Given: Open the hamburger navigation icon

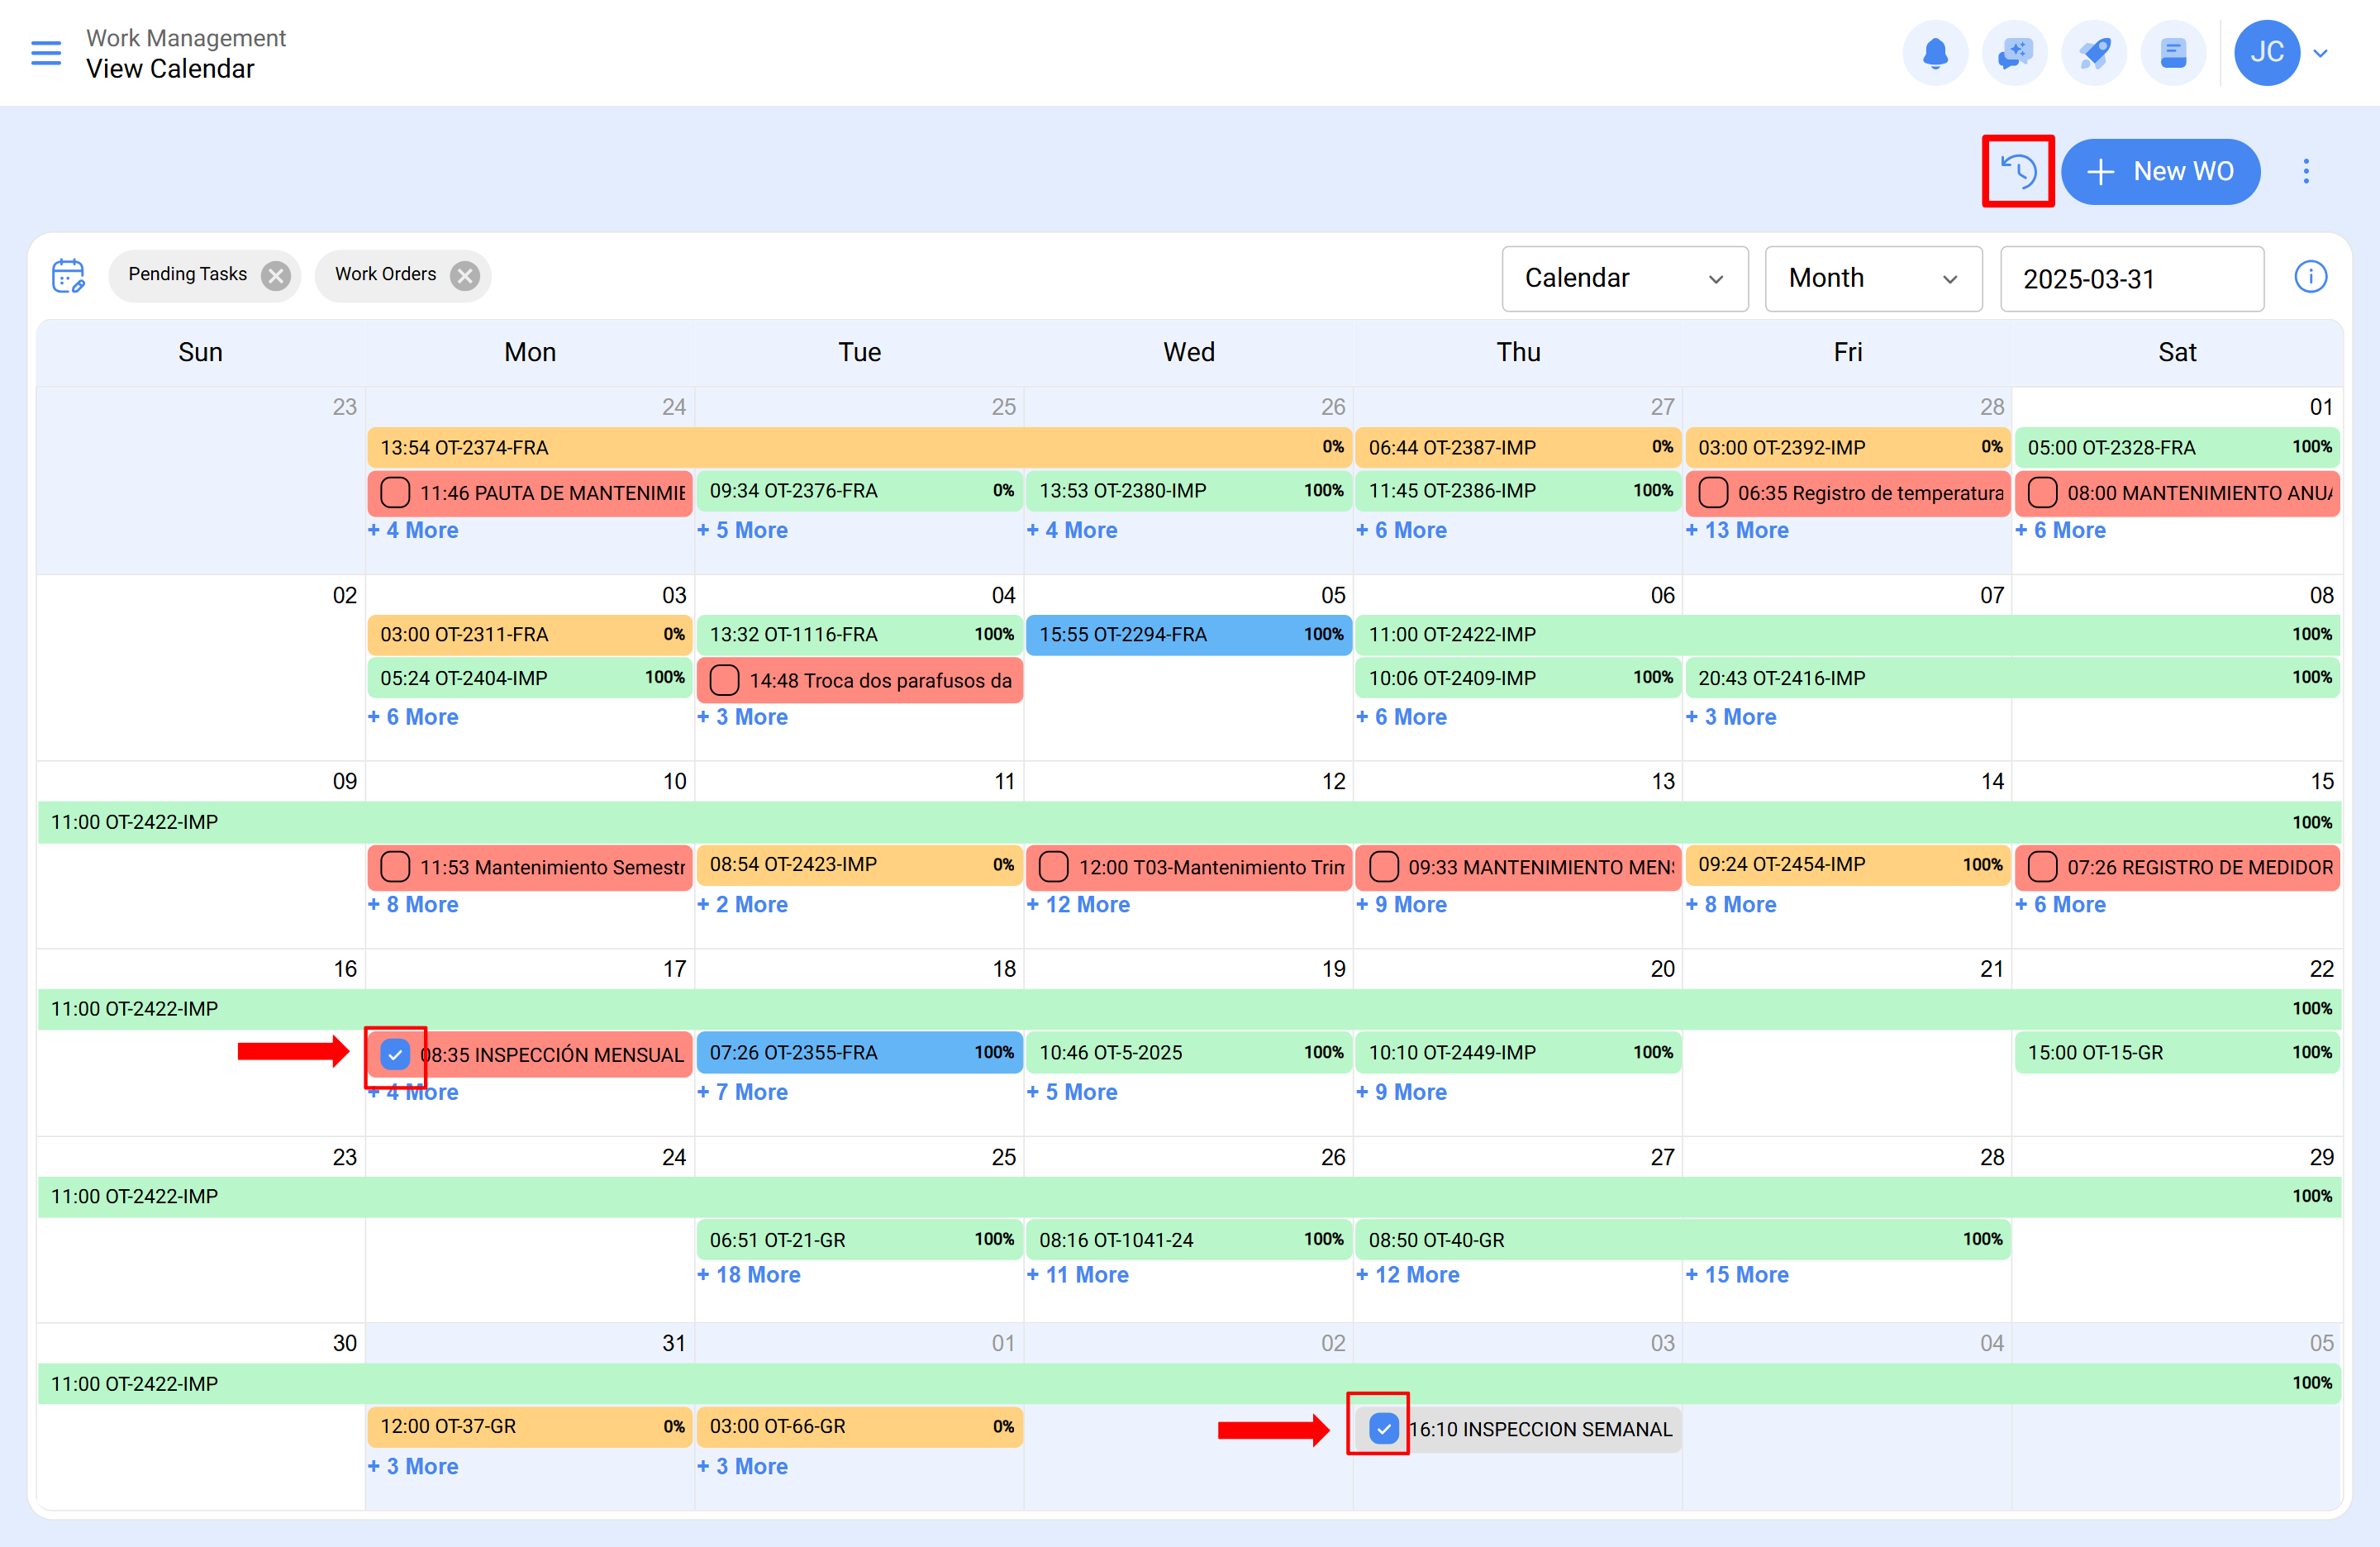Looking at the screenshot, I should [x=46, y=52].
